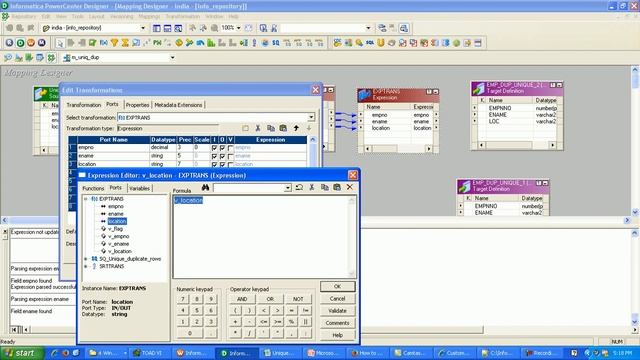The width and height of the screenshot is (640, 360).
Task: Click the green O Workflow Manager icon
Action: click(20, 42)
